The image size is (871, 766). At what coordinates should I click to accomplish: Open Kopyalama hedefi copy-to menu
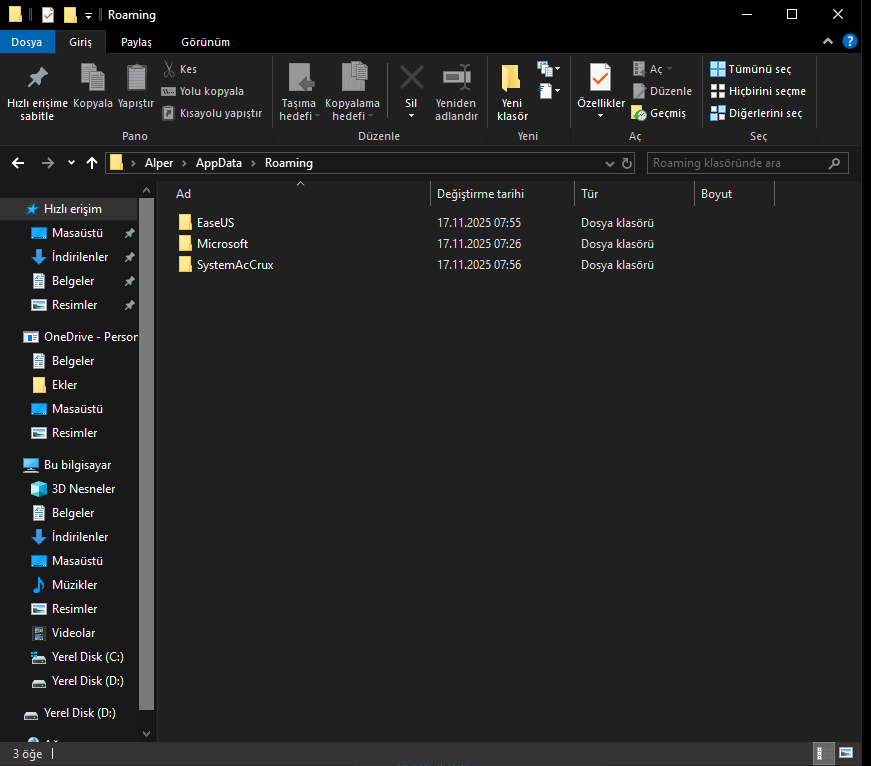pyautogui.click(x=352, y=92)
